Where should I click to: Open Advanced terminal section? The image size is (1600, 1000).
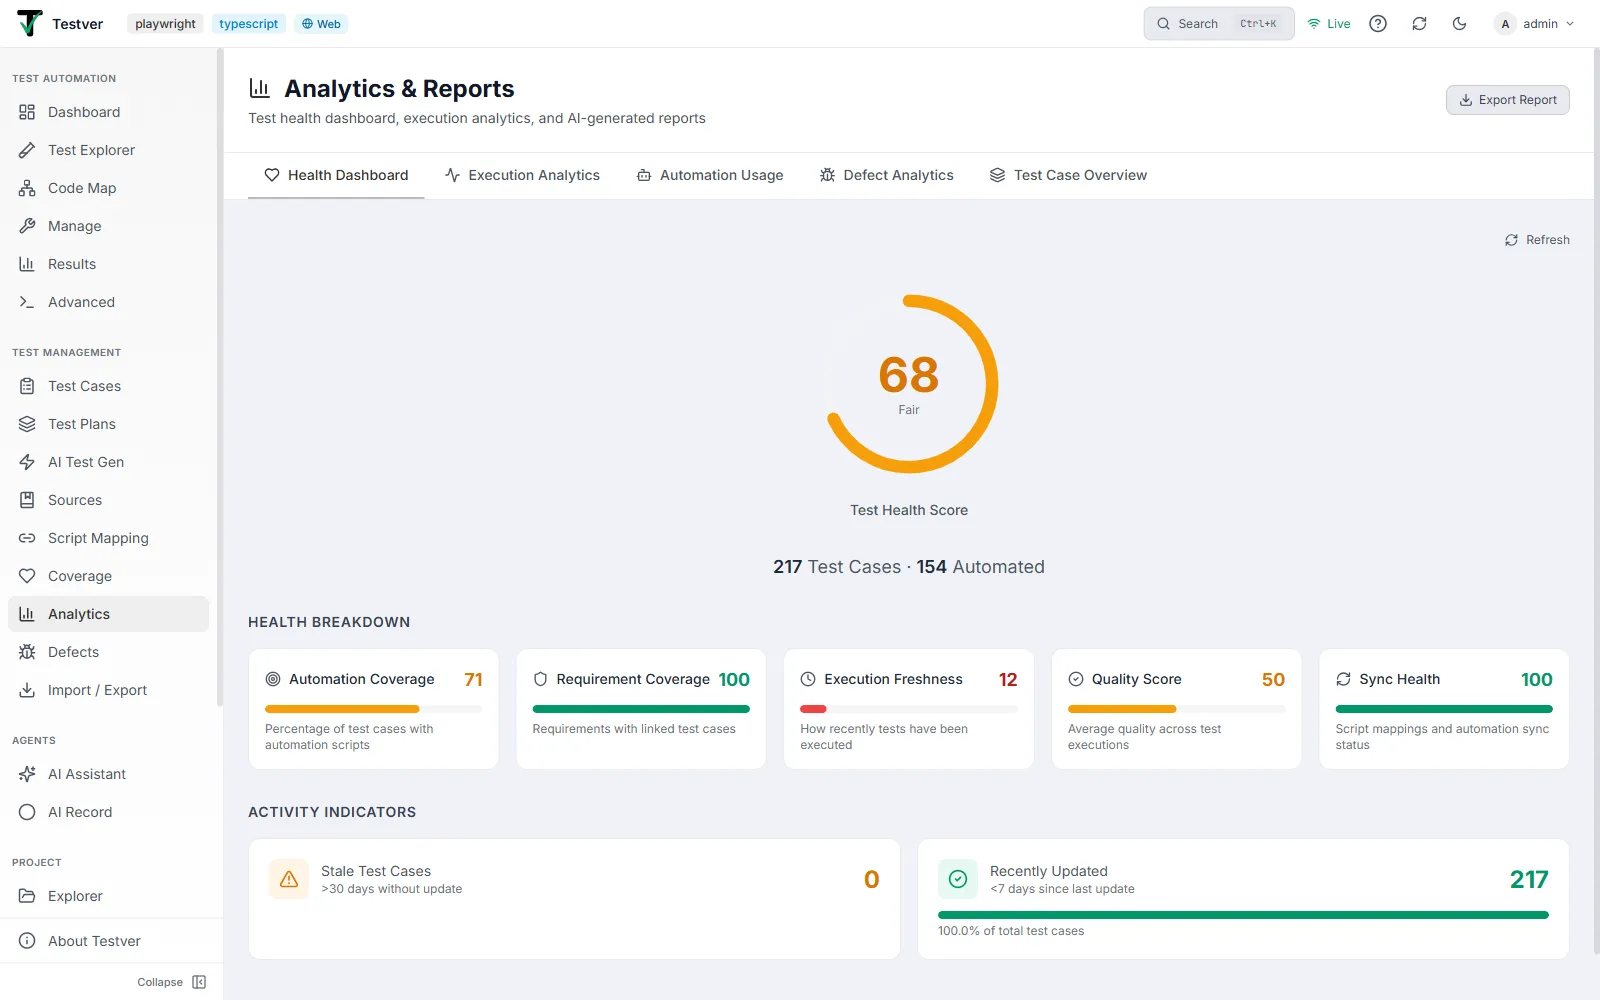coord(108,302)
